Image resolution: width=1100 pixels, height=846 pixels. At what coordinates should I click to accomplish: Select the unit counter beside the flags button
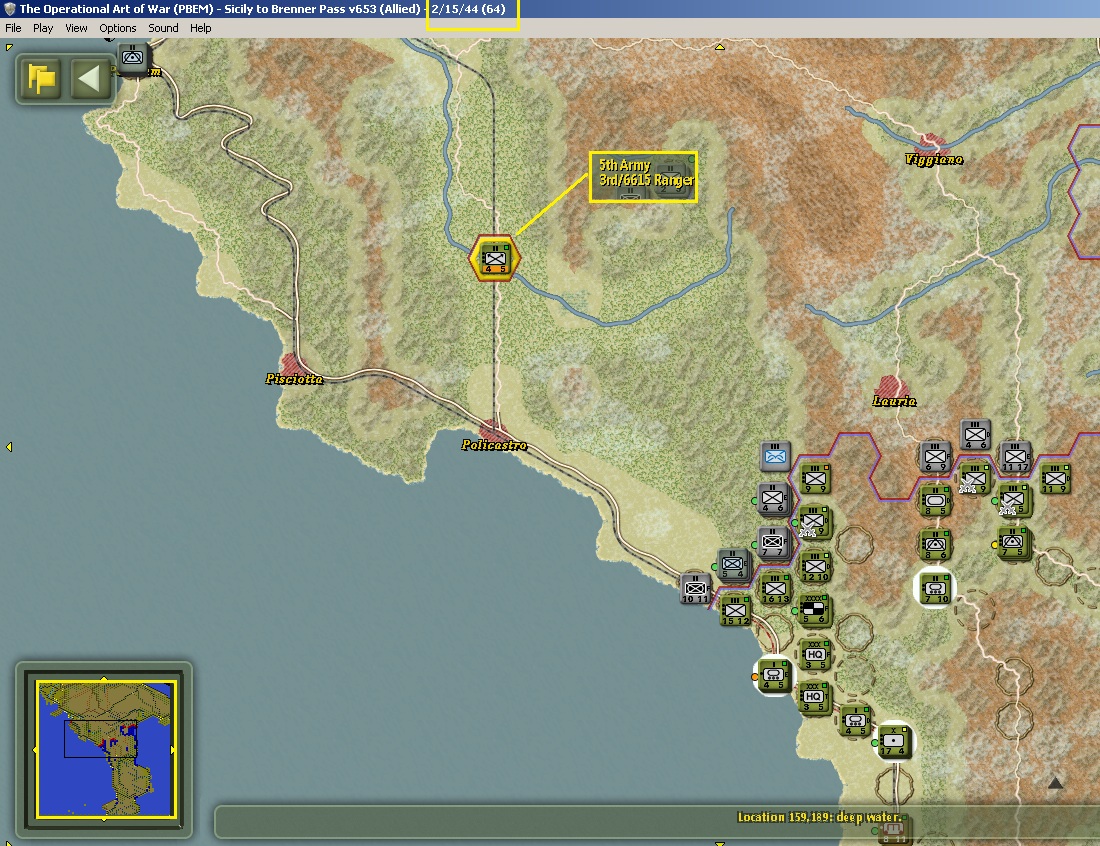click(x=133, y=58)
